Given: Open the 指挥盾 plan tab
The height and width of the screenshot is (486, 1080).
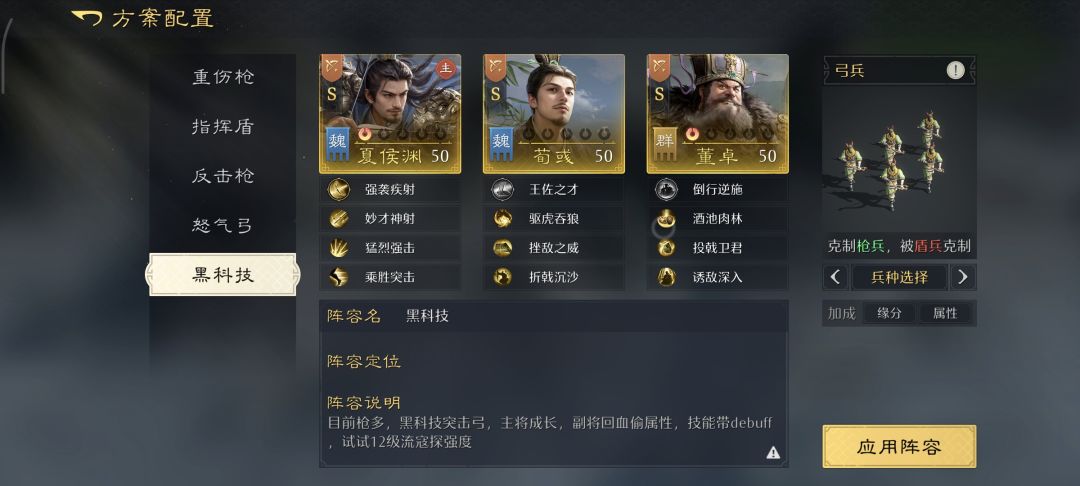Looking at the screenshot, I should (223, 127).
